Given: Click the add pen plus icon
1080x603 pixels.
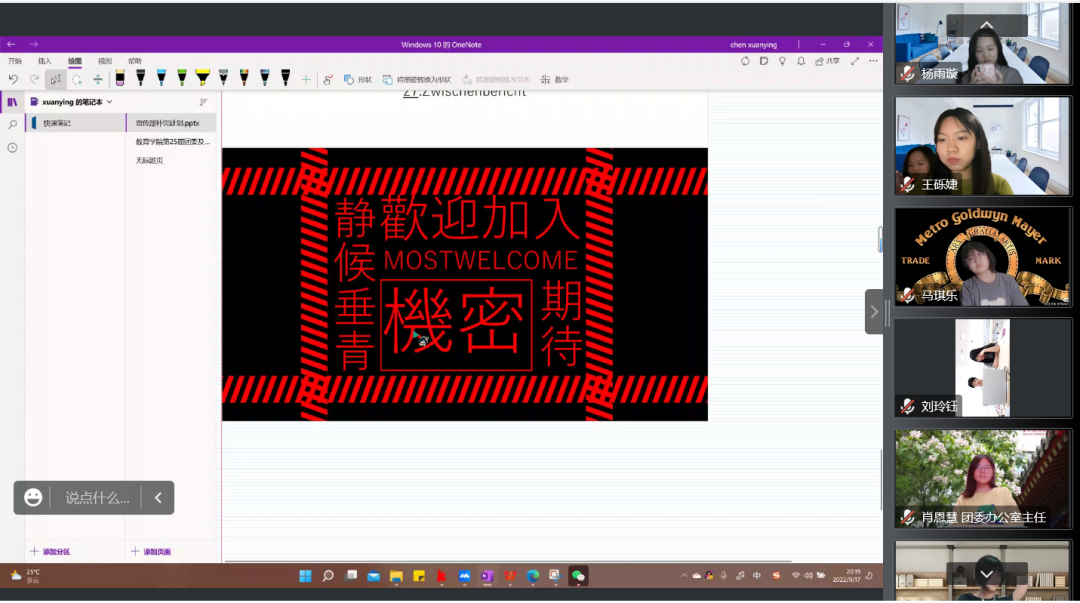Looking at the screenshot, I should click(x=306, y=79).
